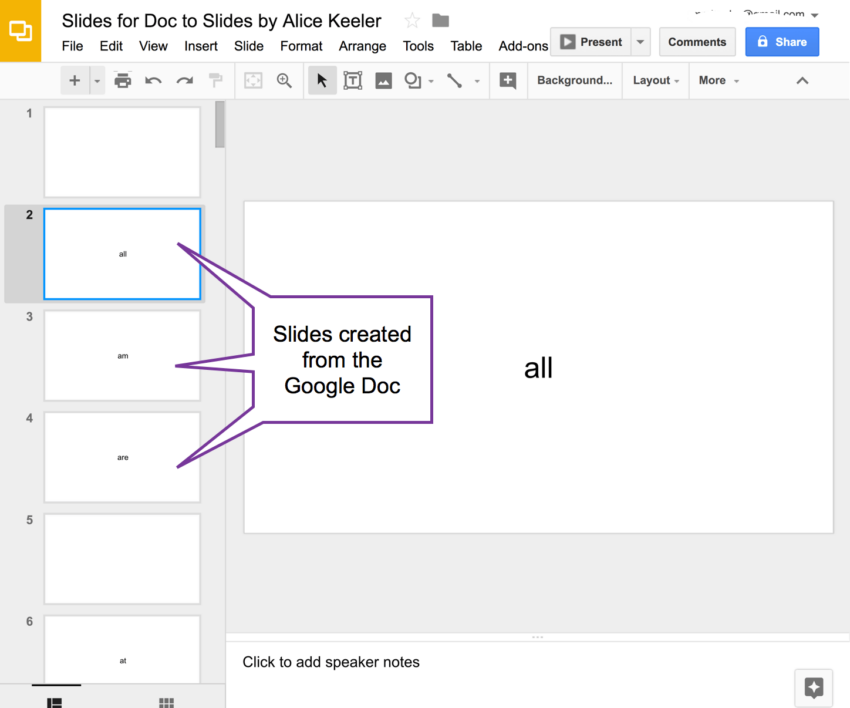Viewport: 850px width, 708px height.
Task: Open the Add-ons menu
Action: pos(523,46)
